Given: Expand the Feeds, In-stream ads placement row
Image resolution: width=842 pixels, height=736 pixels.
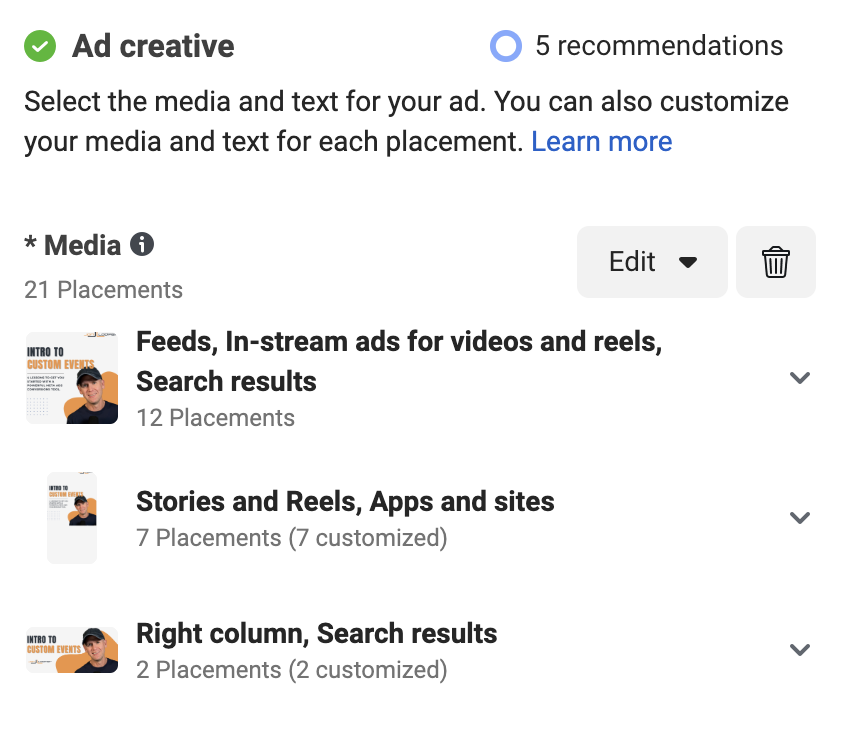Looking at the screenshot, I should [x=799, y=378].
